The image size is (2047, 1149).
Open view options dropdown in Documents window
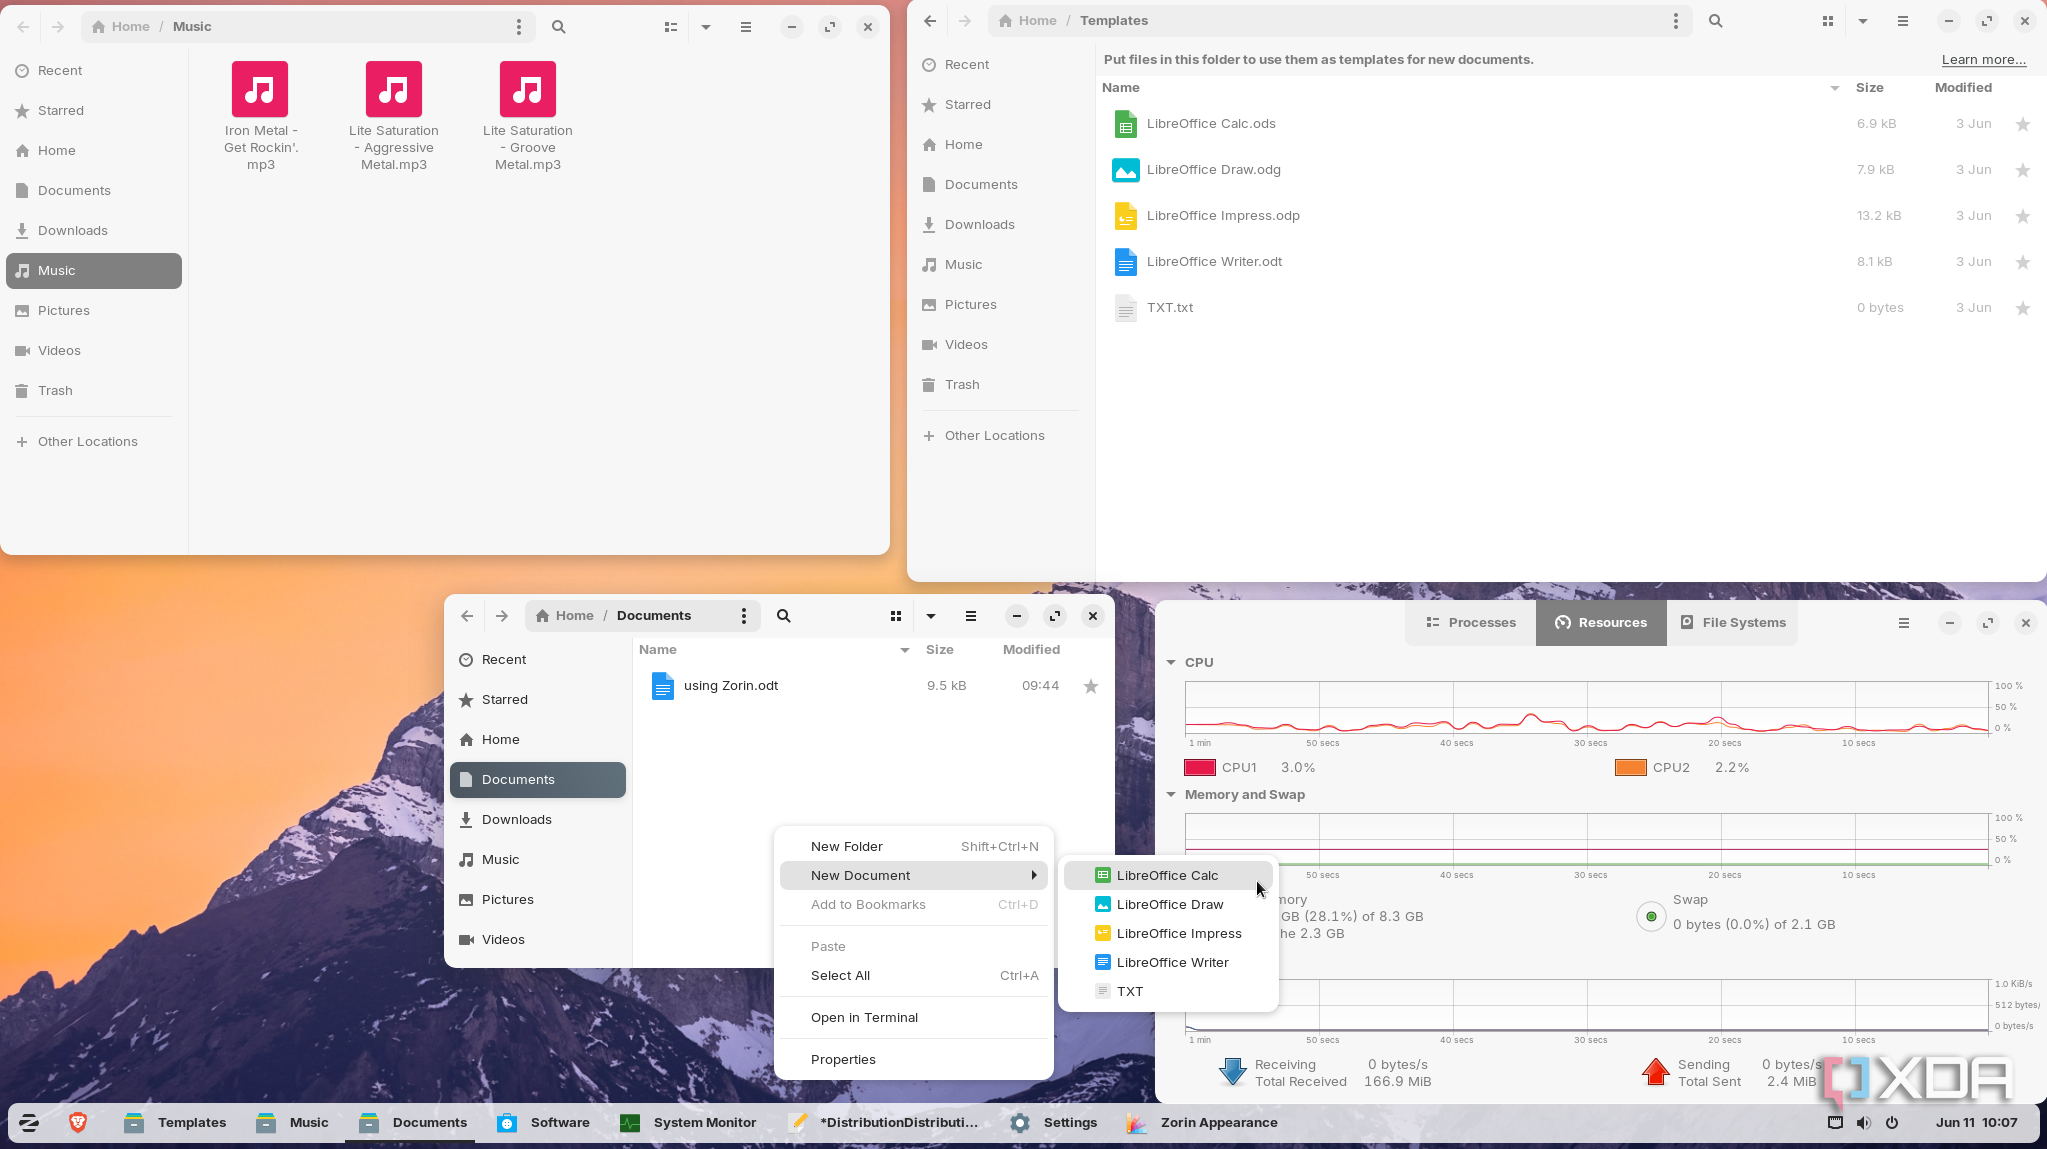[x=931, y=616]
